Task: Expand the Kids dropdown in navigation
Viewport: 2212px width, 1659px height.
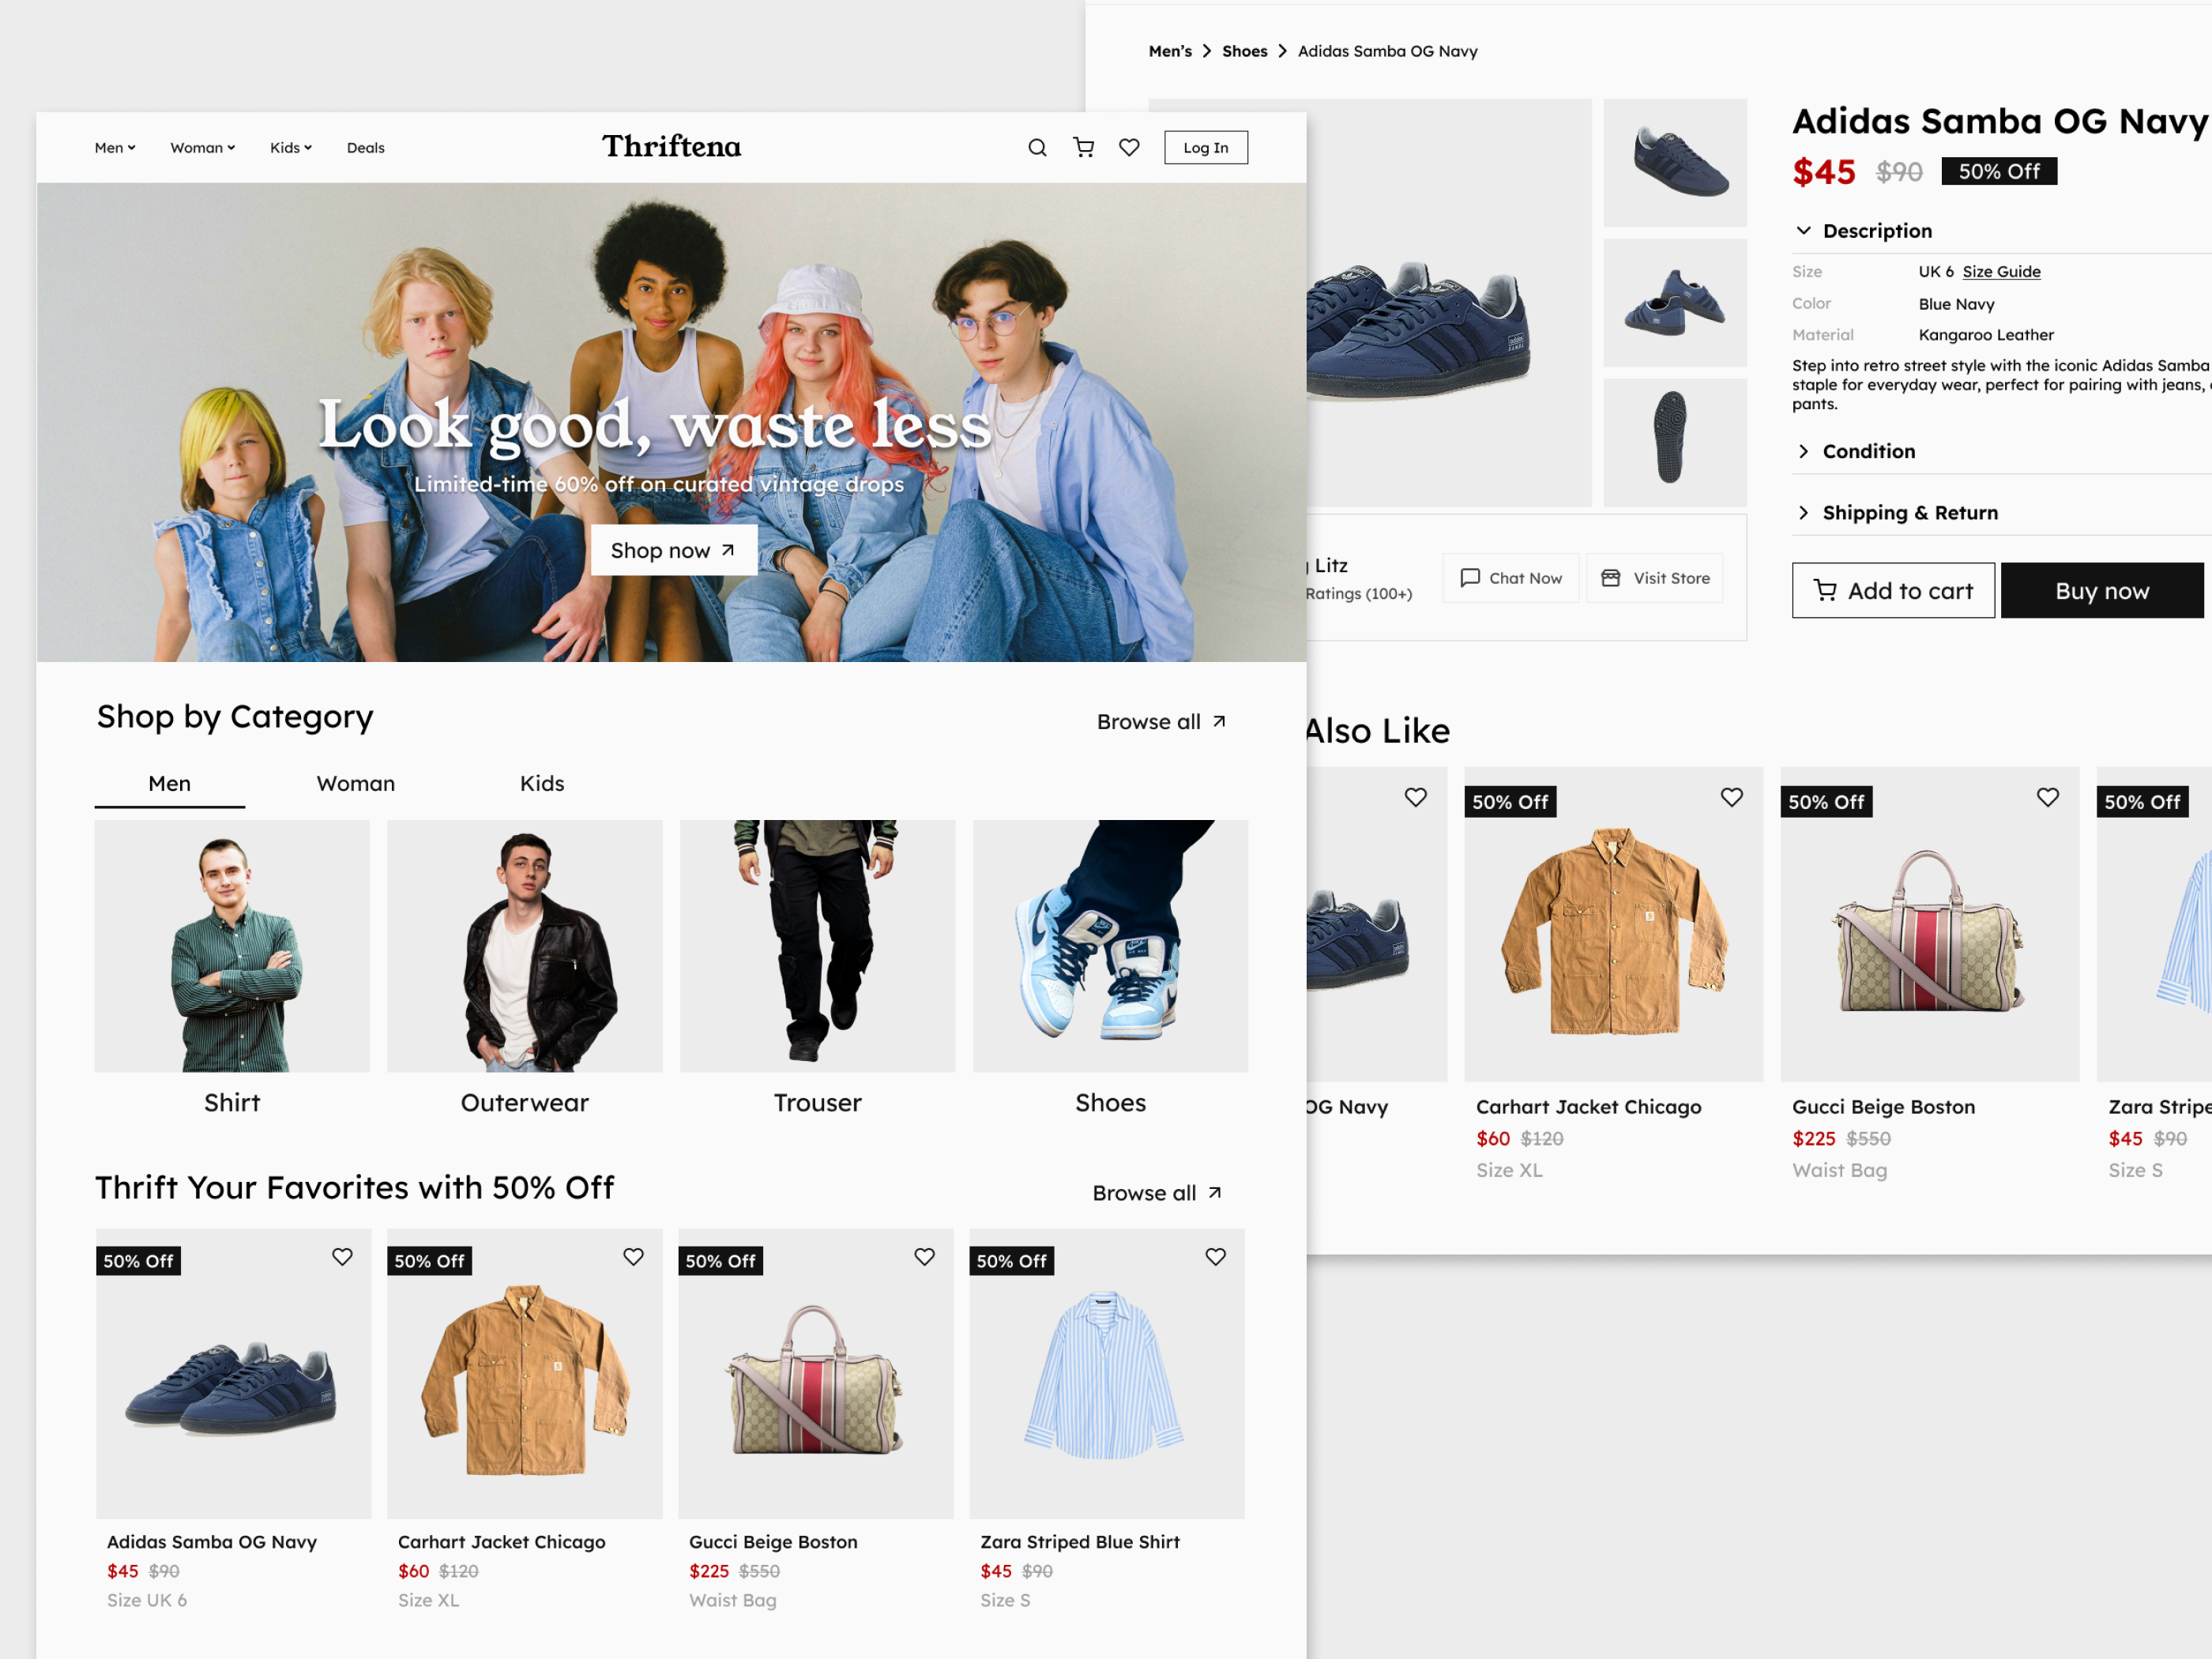Action: point(291,148)
